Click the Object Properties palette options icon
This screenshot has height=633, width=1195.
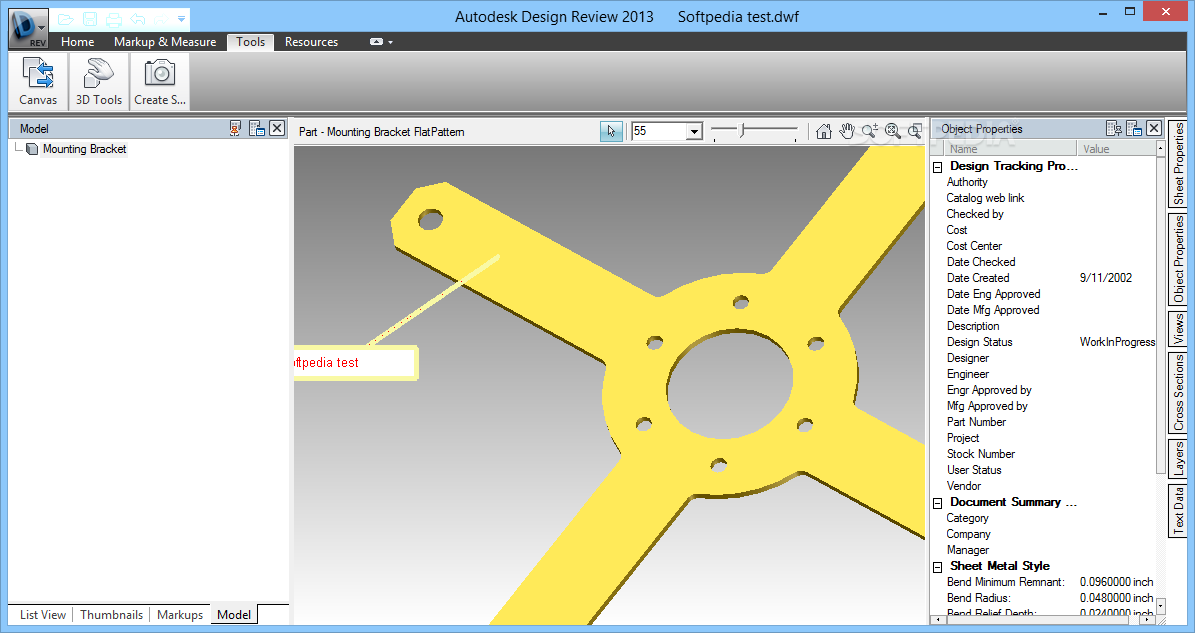[x=1134, y=129]
